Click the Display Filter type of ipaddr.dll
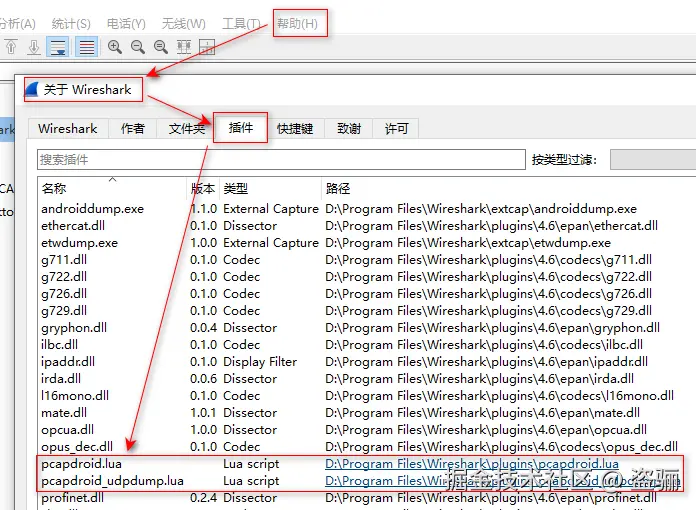Image resolution: width=696 pixels, height=510 pixels. (260, 362)
